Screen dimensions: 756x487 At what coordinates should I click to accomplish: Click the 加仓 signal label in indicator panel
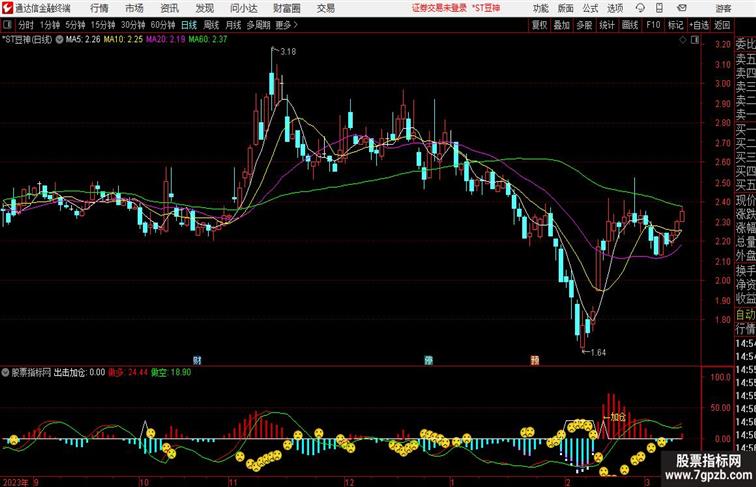[x=618, y=417]
